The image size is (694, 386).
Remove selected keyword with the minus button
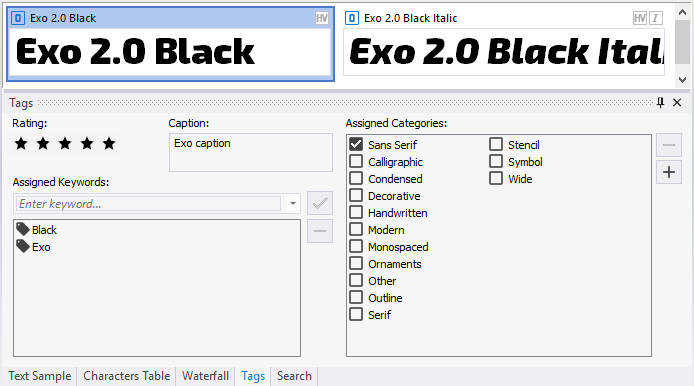tap(320, 231)
